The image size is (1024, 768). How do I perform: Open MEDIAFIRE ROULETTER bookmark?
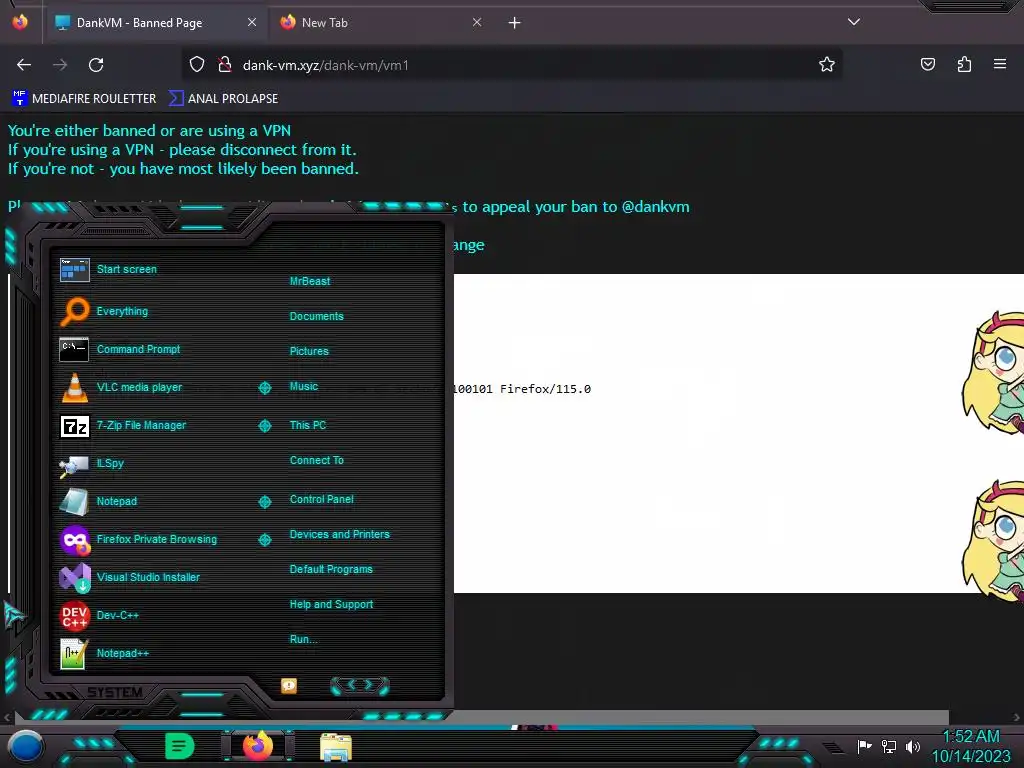click(84, 99)
